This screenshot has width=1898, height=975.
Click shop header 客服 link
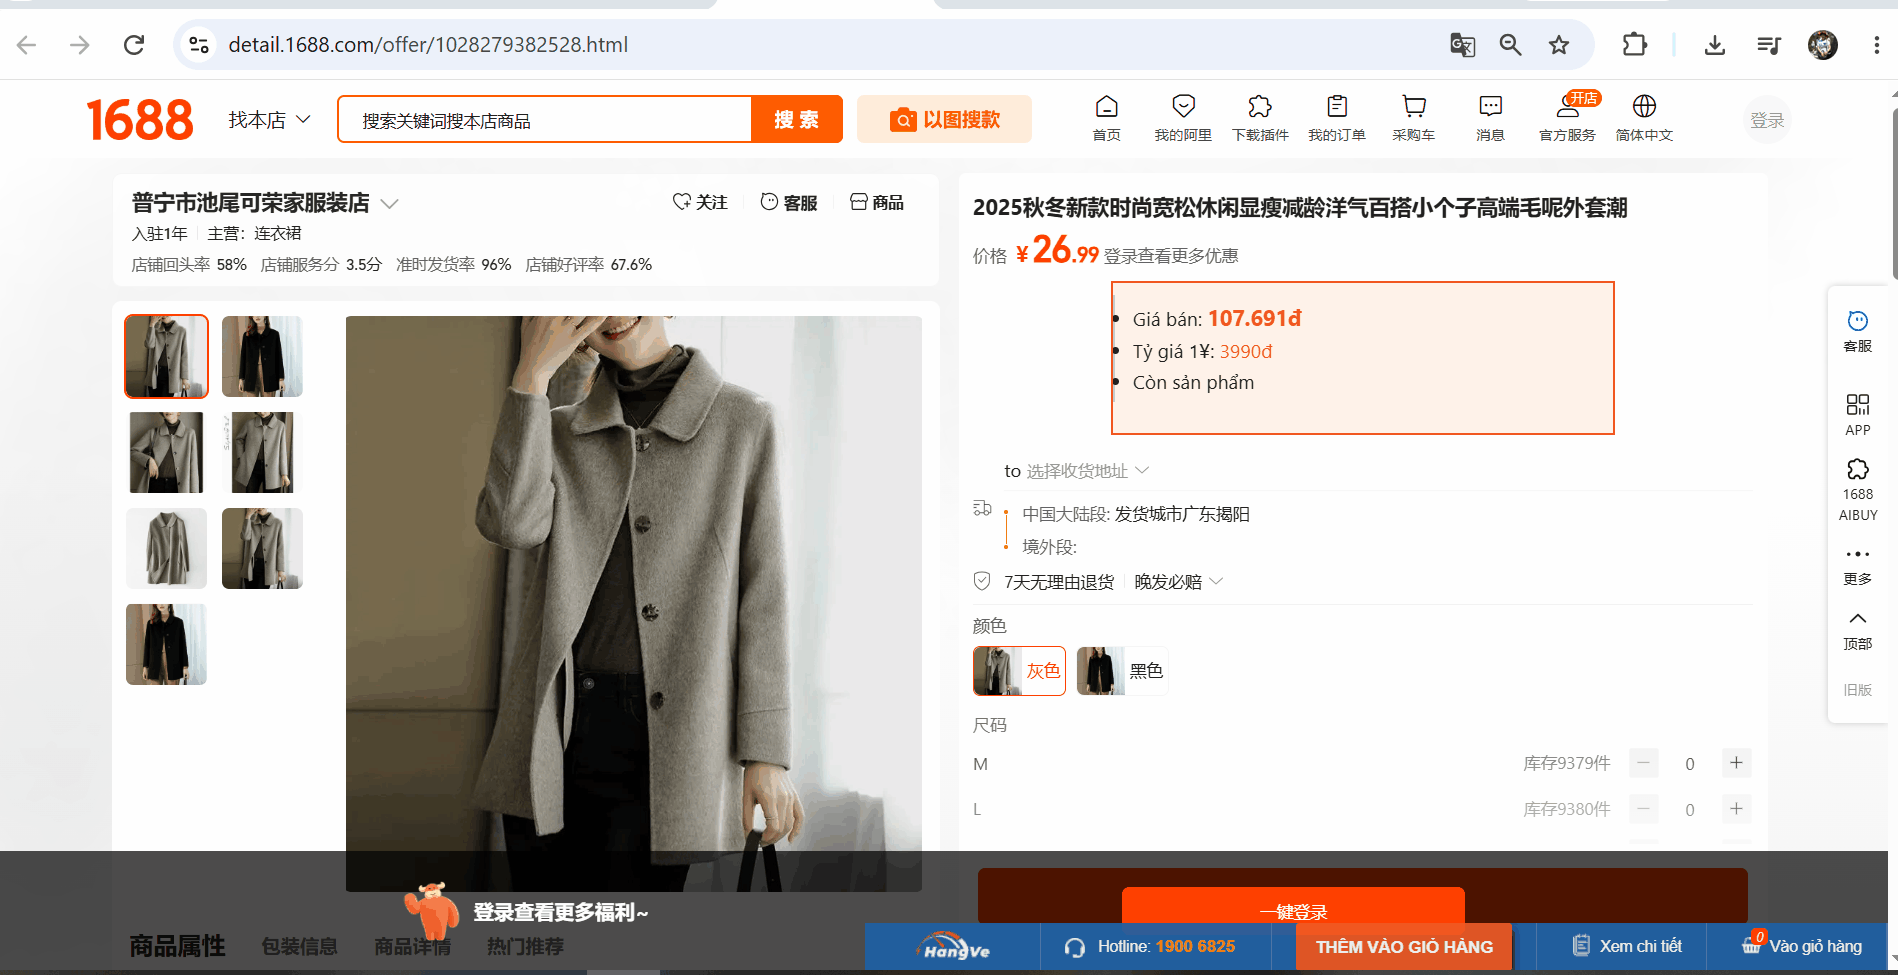click(x=789, y=203)
